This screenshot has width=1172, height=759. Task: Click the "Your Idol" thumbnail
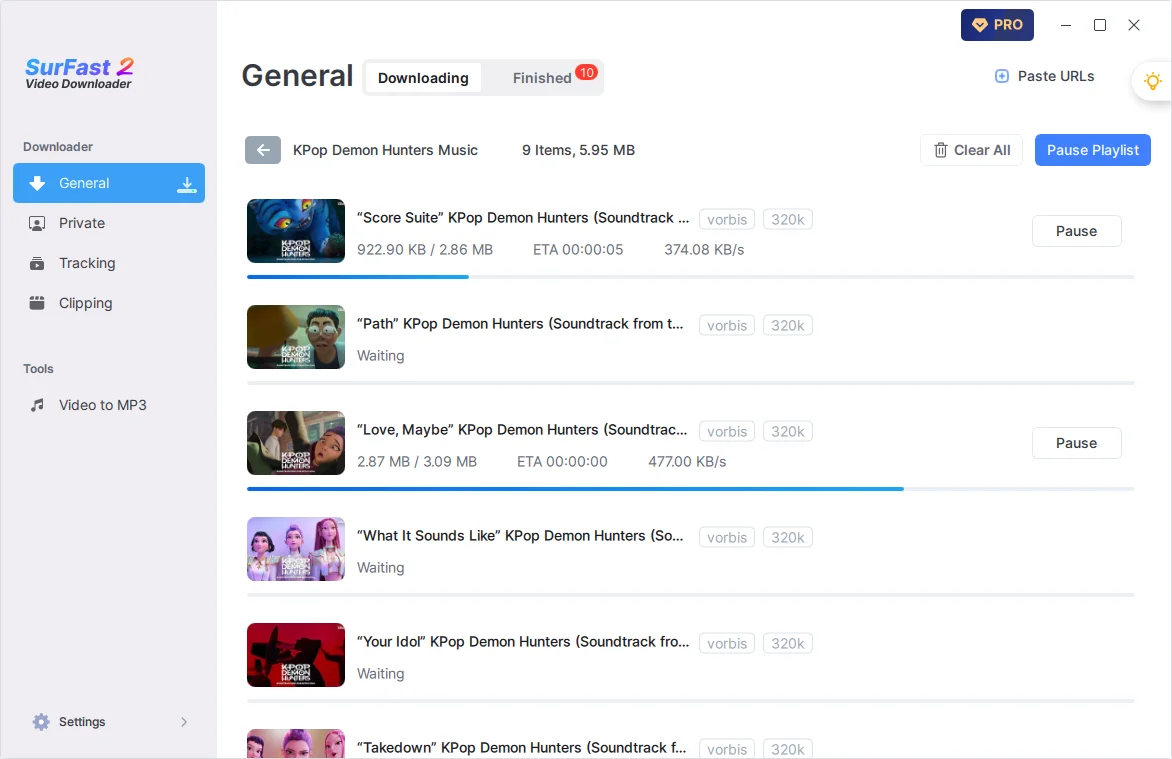coord(296,655)
